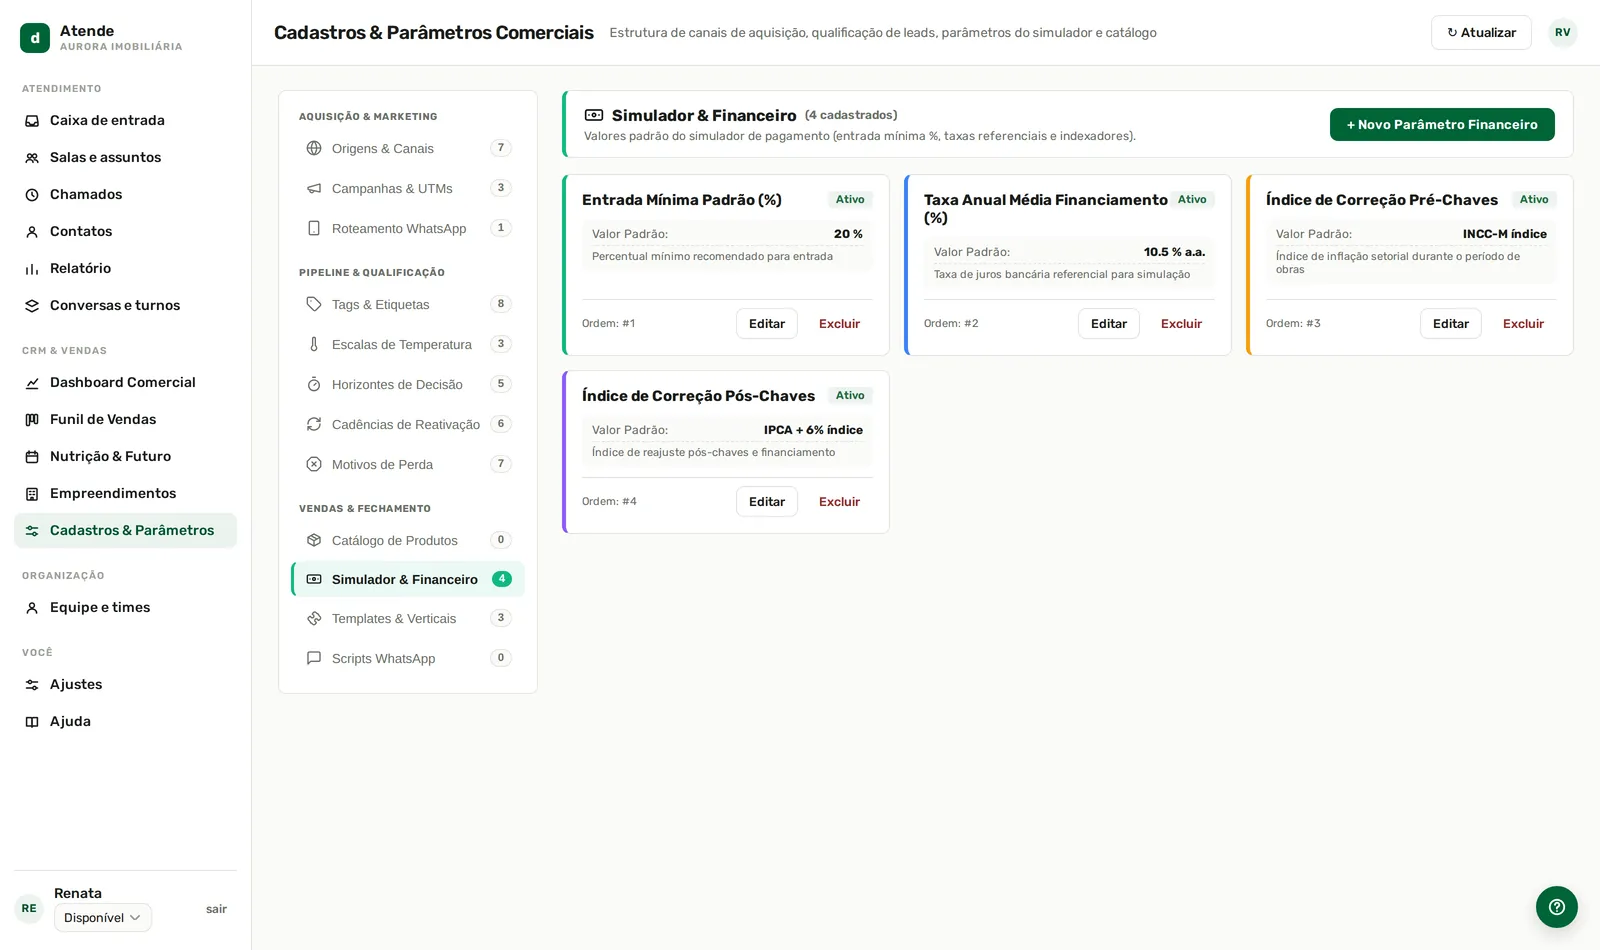The width and height of the screenshot is (1600, 950).
Task: Click the sair logout link
Action: pos(216,910)
